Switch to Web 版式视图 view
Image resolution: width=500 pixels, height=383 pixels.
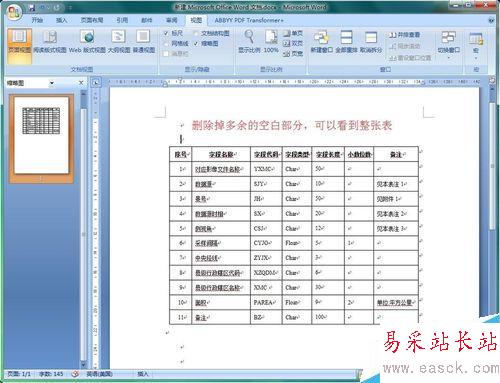point(87,42)
